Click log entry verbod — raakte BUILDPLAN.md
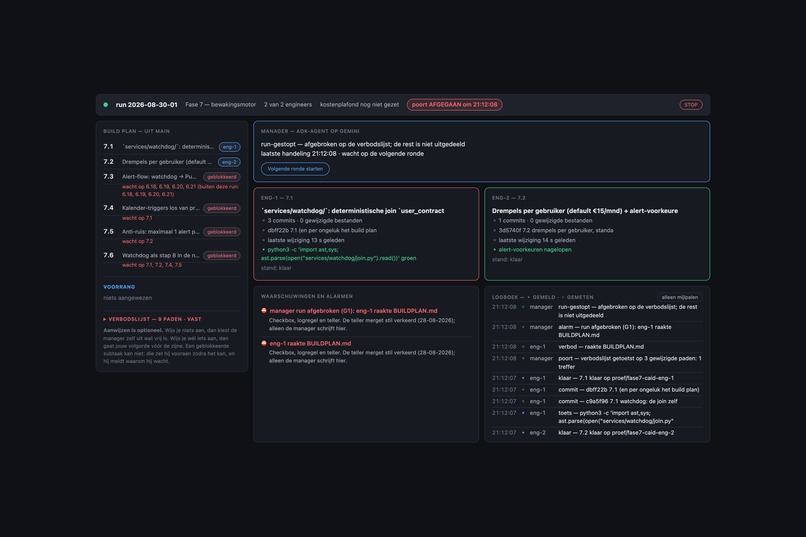The image size is (806, 537). coord(597,347)
